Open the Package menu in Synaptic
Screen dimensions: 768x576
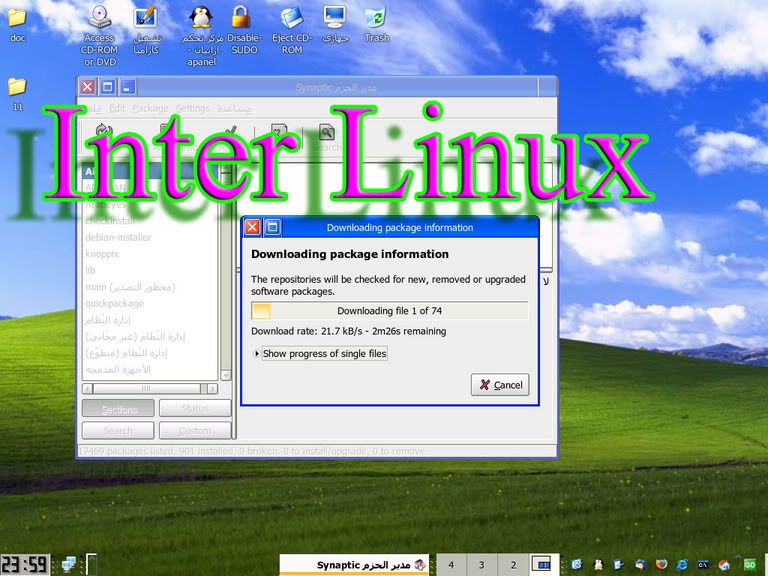150,108
